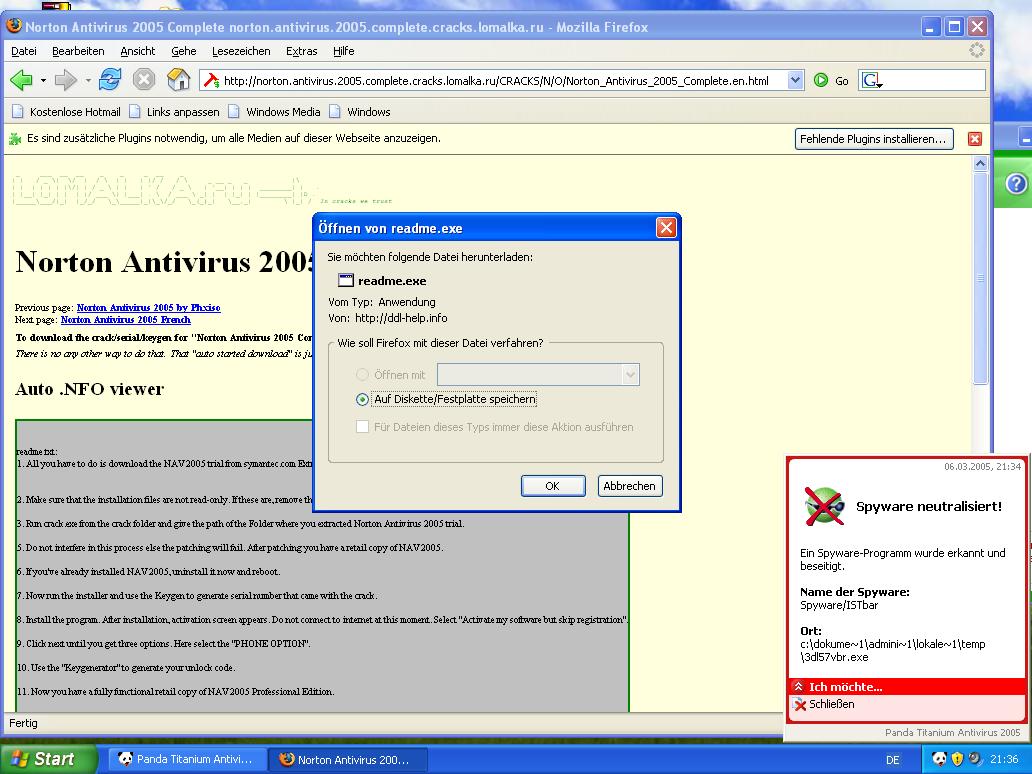Click the grey Forward arrow

click(x=66, y=80)
